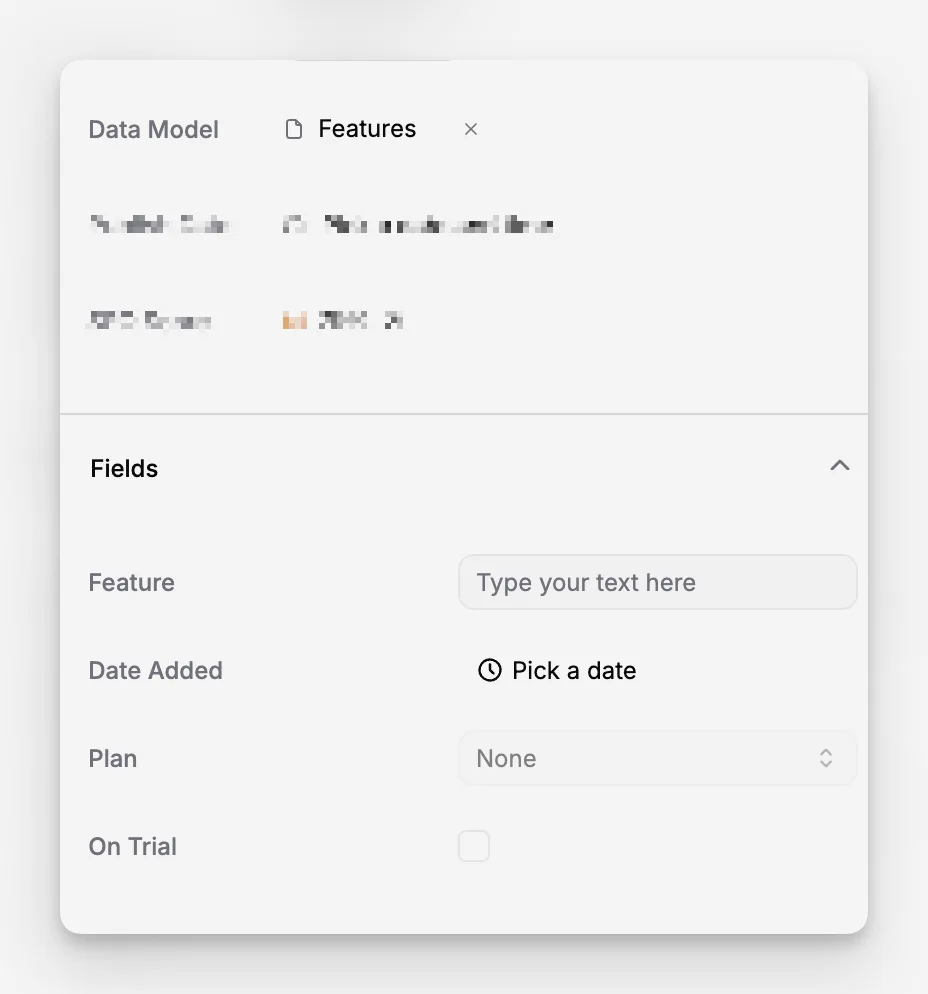Click the blurred value text in second row
928x994 pixels.
coord(439,224)
